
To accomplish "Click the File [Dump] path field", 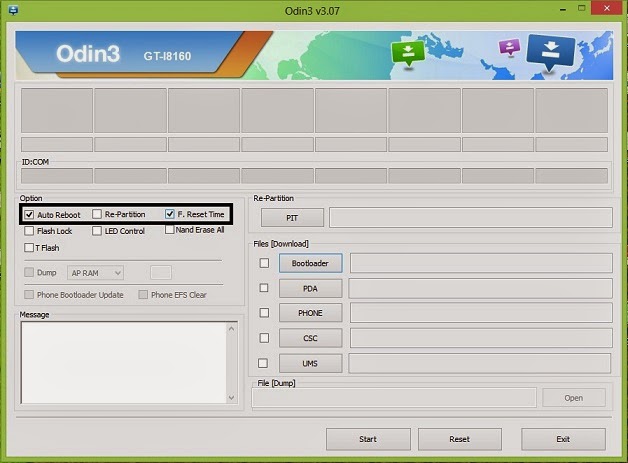I will [394, 398].
